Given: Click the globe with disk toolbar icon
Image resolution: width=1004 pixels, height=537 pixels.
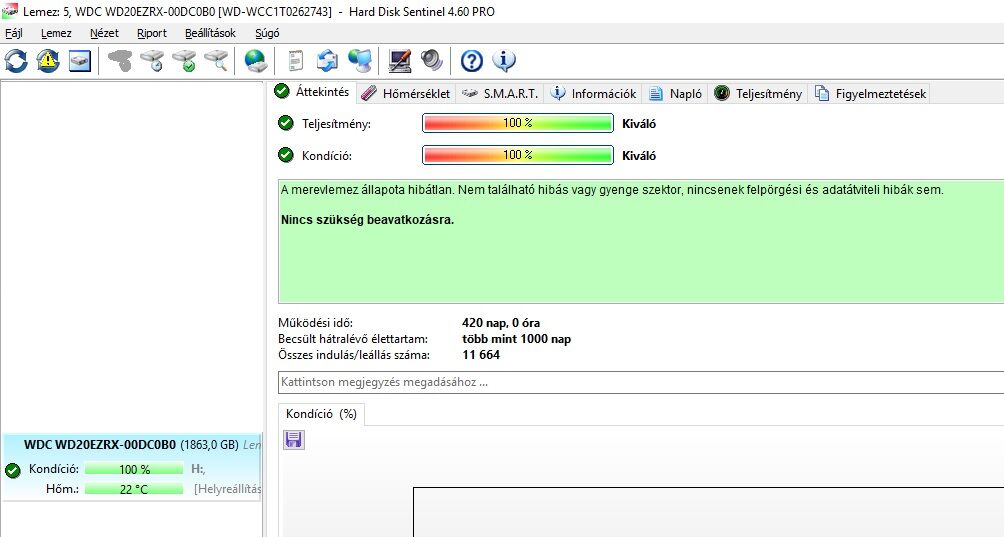Looking at the screenshot, I should [255, 61].
